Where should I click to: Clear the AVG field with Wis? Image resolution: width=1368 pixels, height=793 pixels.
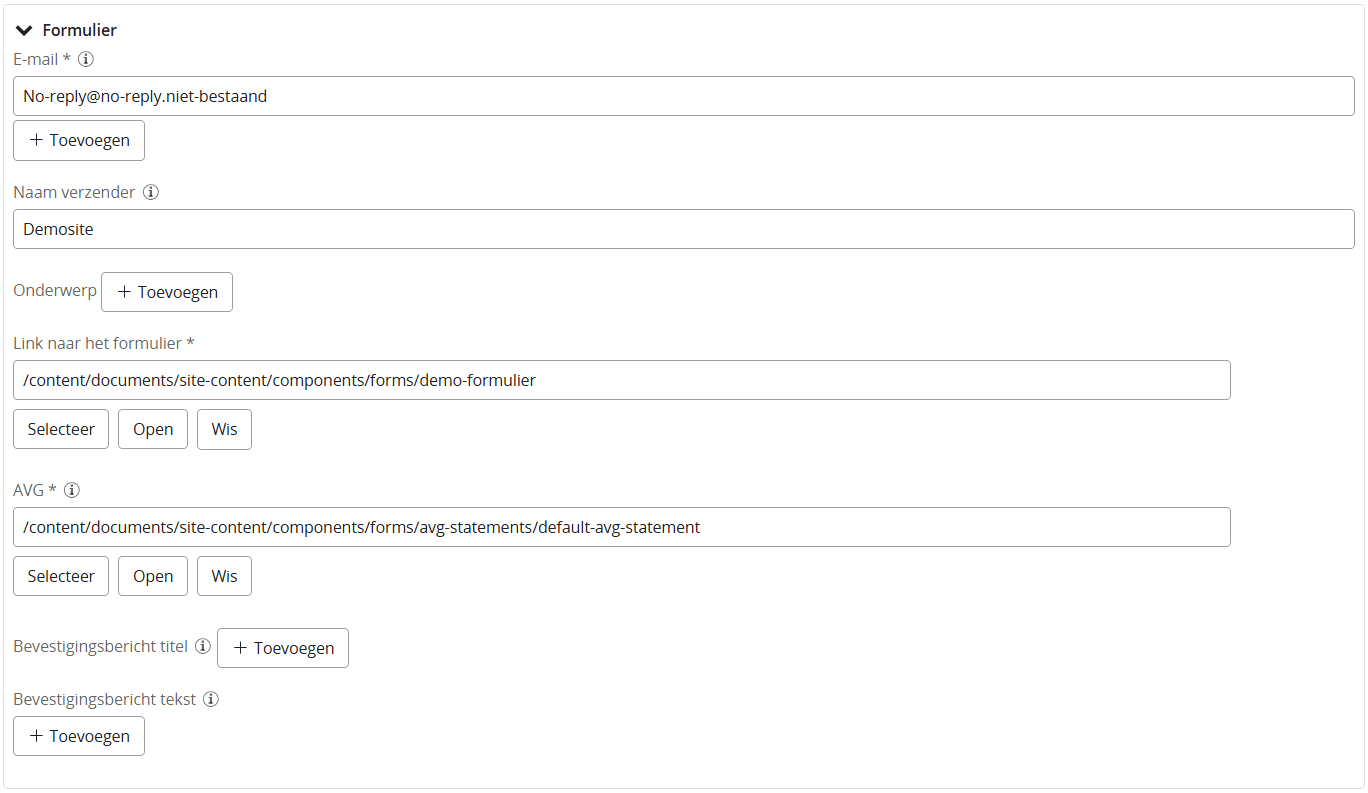(224, 576)
